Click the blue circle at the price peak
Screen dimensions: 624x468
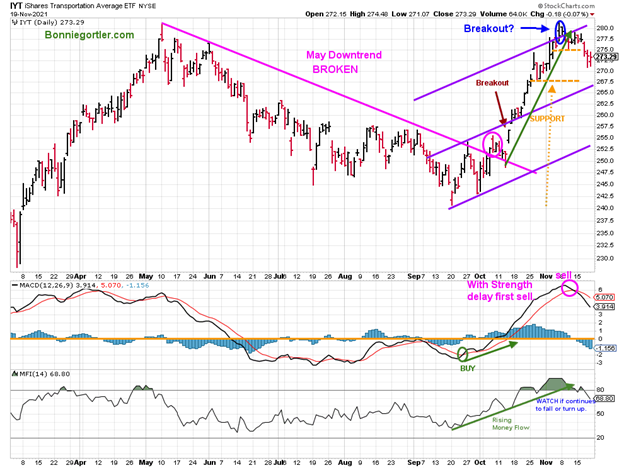coord(559,33)
